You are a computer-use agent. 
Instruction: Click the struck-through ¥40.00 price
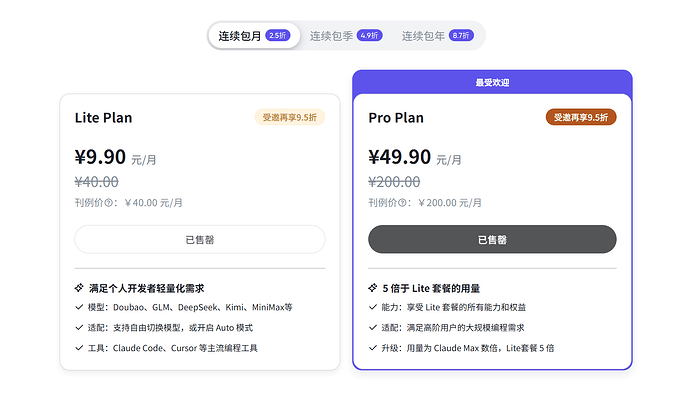pyautogui.click(x=96, y=182)
